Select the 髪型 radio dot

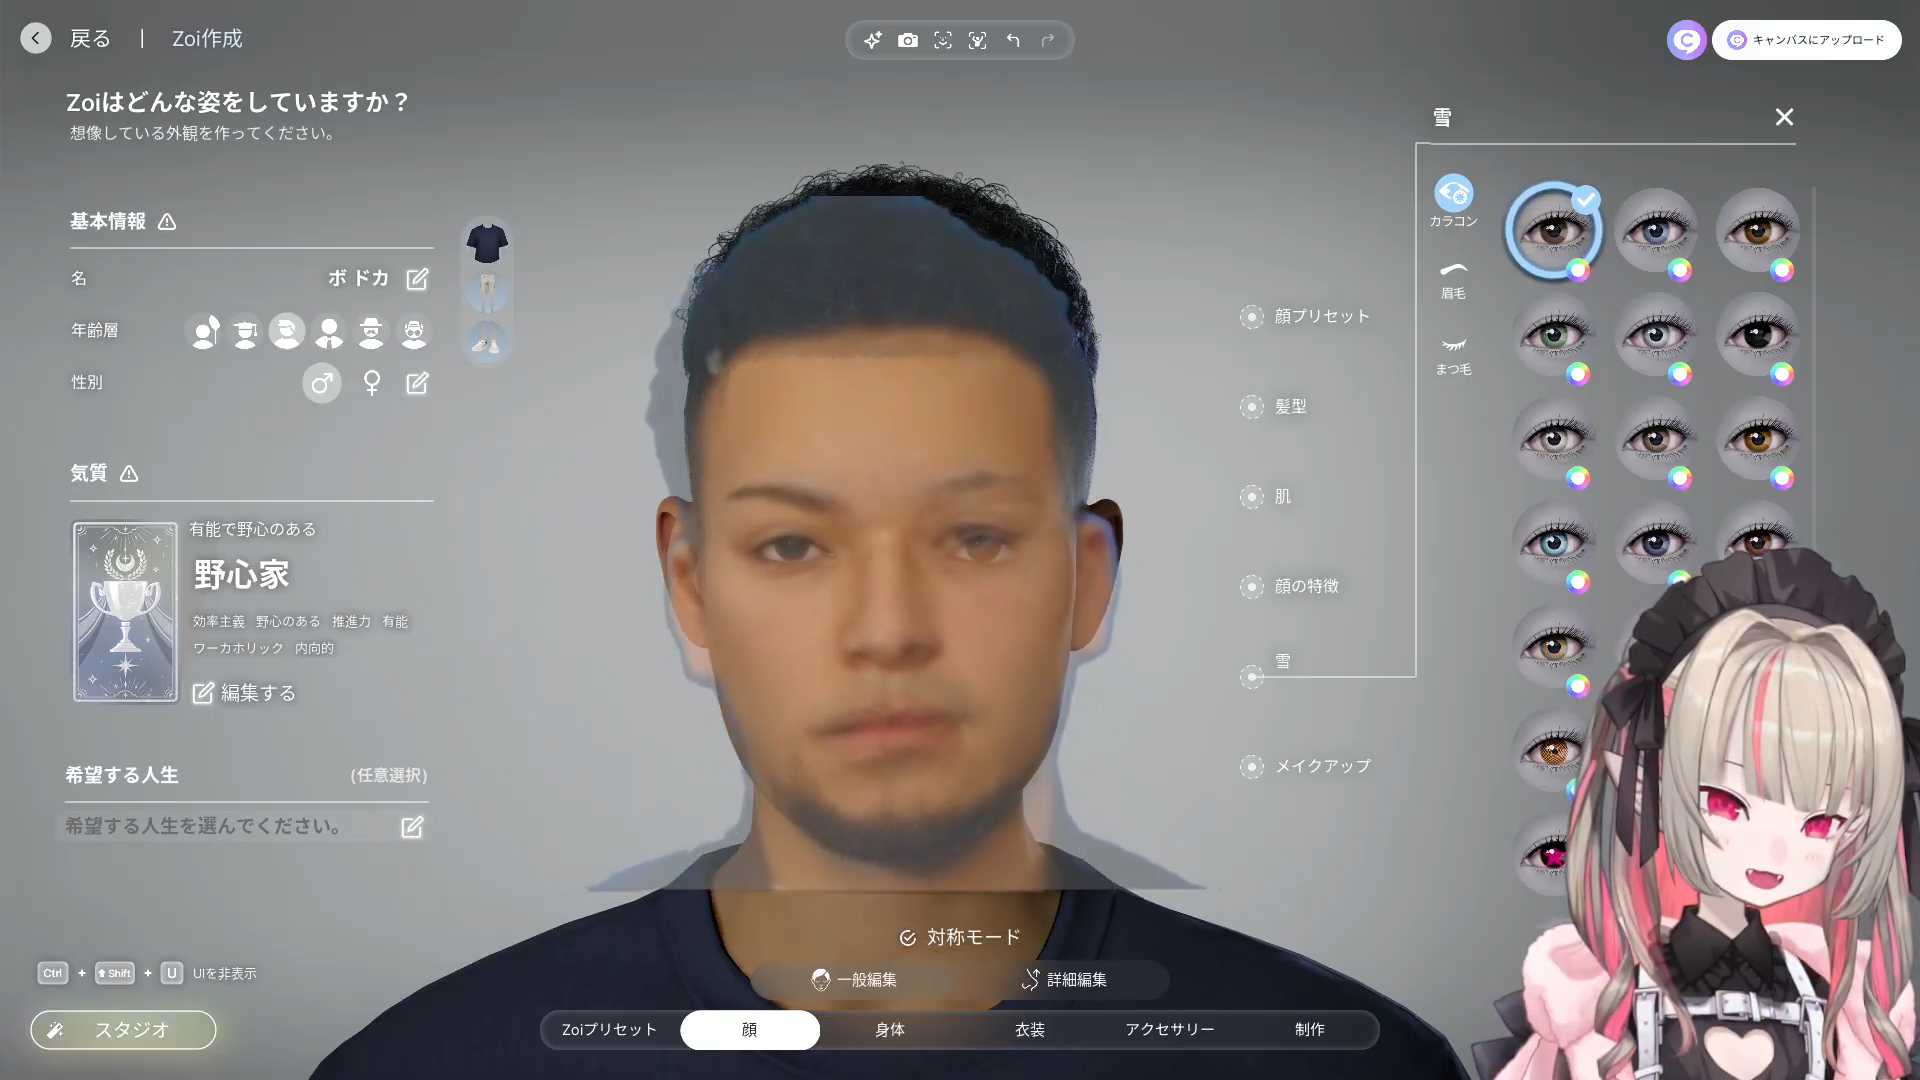click(x=1252, y=407)
